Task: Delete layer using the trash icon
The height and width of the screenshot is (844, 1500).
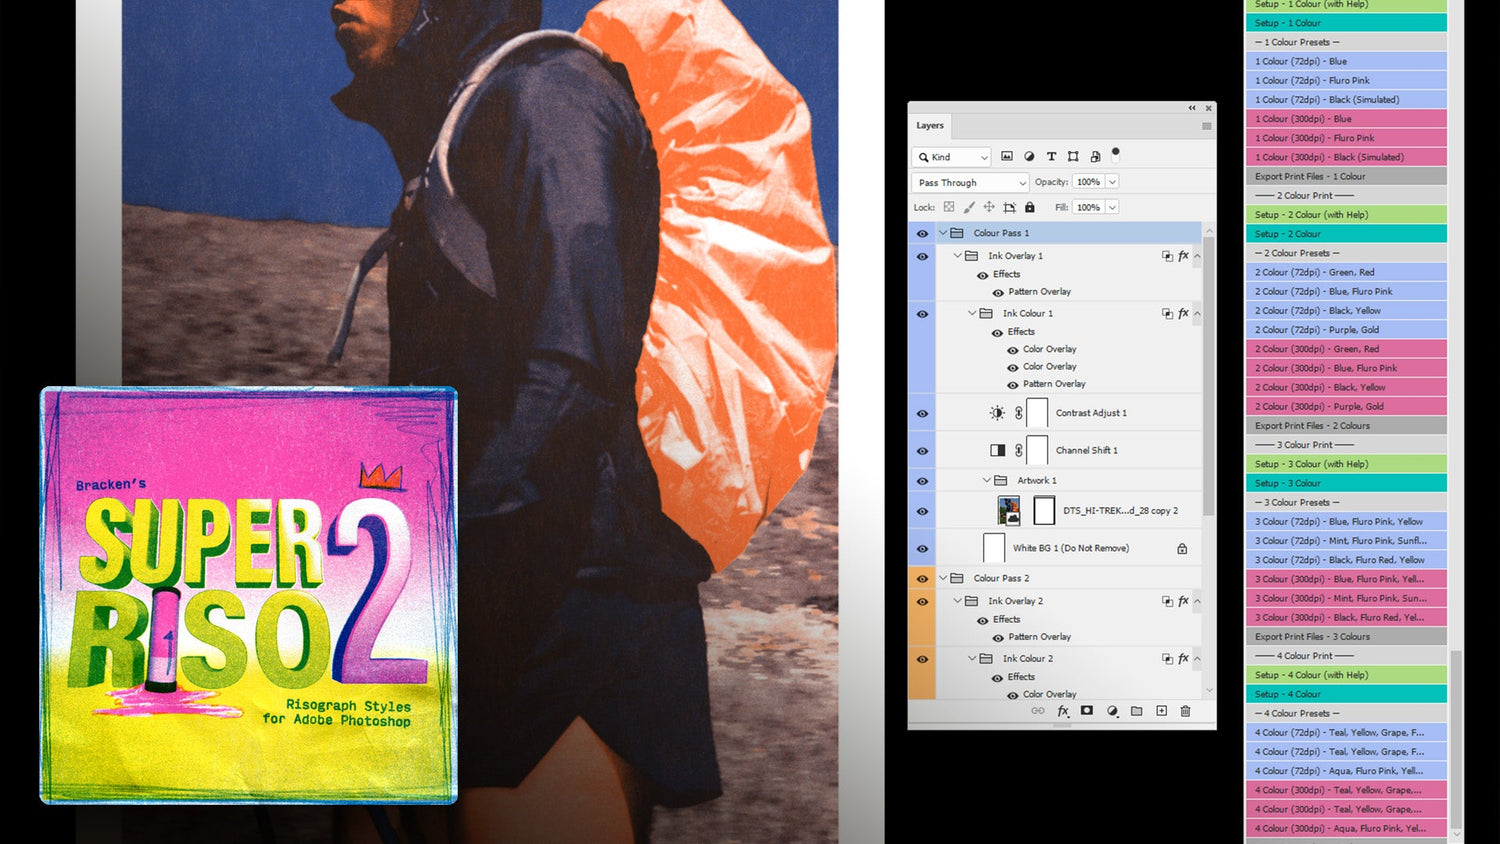Action: click(x=1185, y=711)
